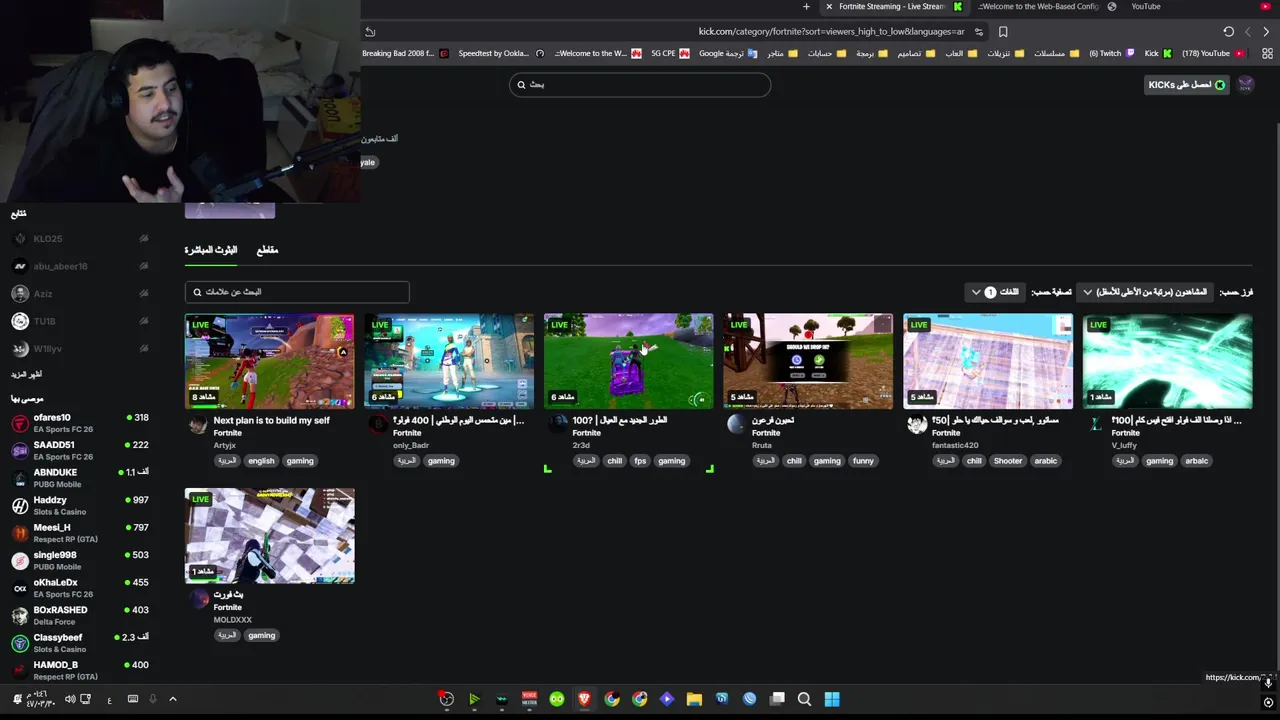
Task: Click the get KICKs button
Action: (1186, 85)
